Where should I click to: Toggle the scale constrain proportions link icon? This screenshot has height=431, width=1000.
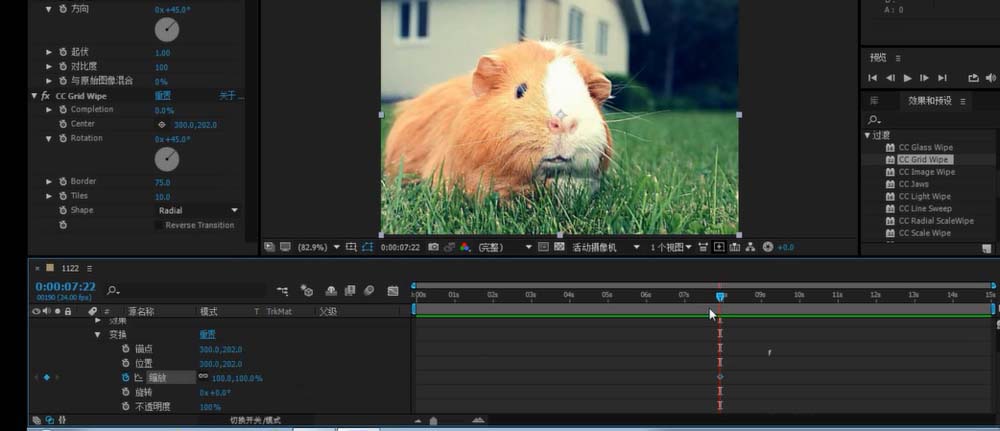point(203,377)
